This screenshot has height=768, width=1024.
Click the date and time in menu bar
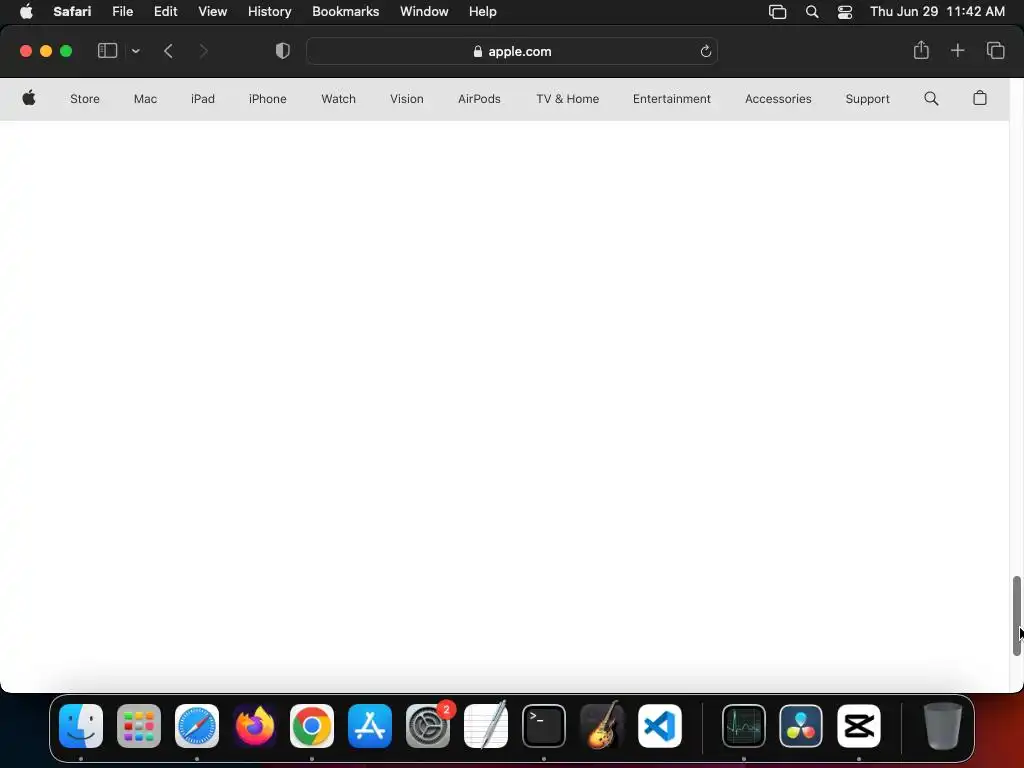[937, 12]
